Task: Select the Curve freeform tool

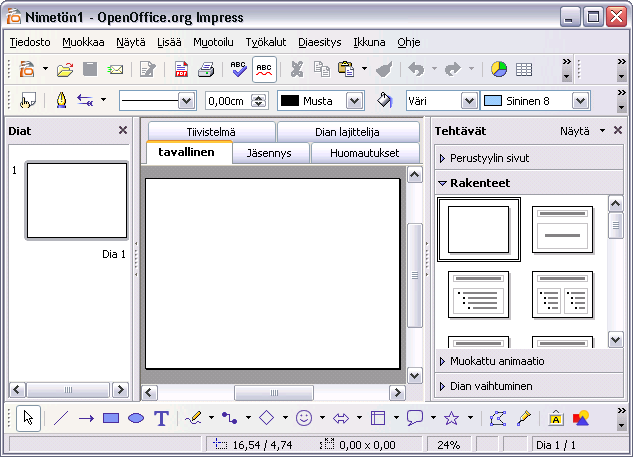Action: pos(193,418)
